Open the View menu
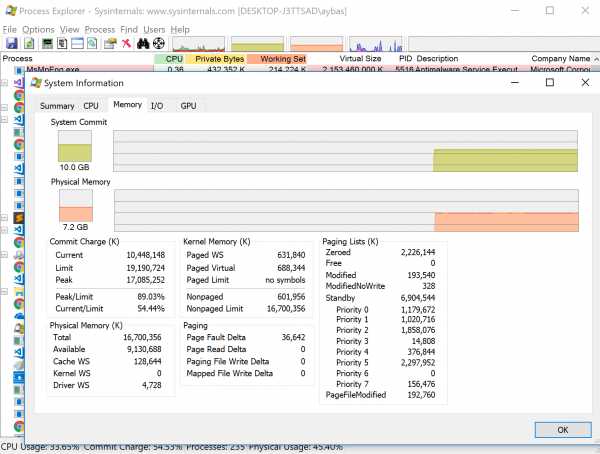Viewport: 600px width, 454px height. [69, 29]
